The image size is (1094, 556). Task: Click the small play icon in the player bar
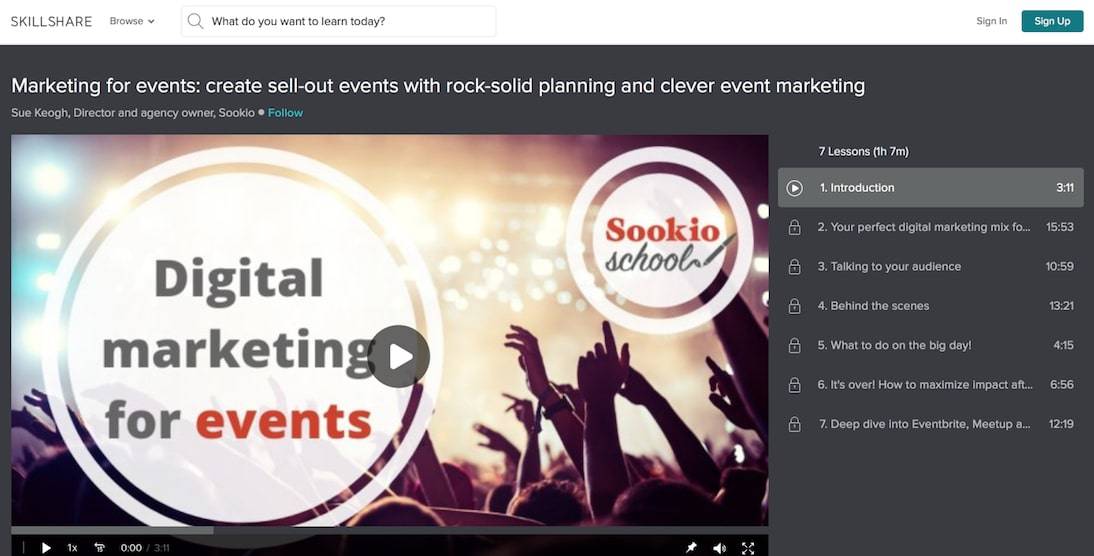pos(46,548)
